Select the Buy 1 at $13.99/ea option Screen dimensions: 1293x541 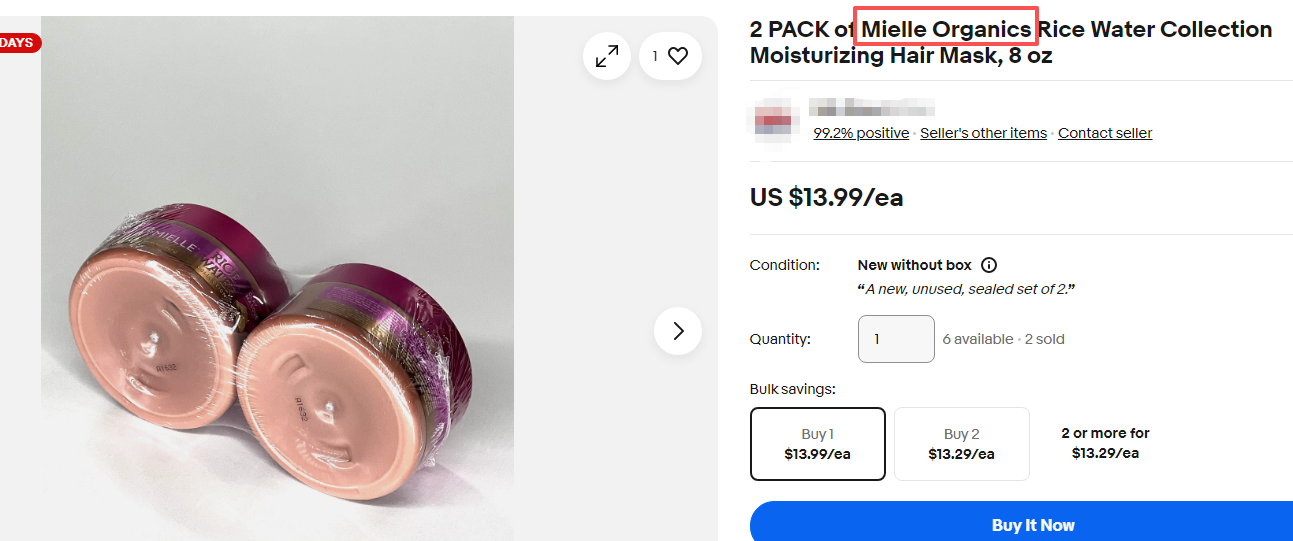pos(817,444)
